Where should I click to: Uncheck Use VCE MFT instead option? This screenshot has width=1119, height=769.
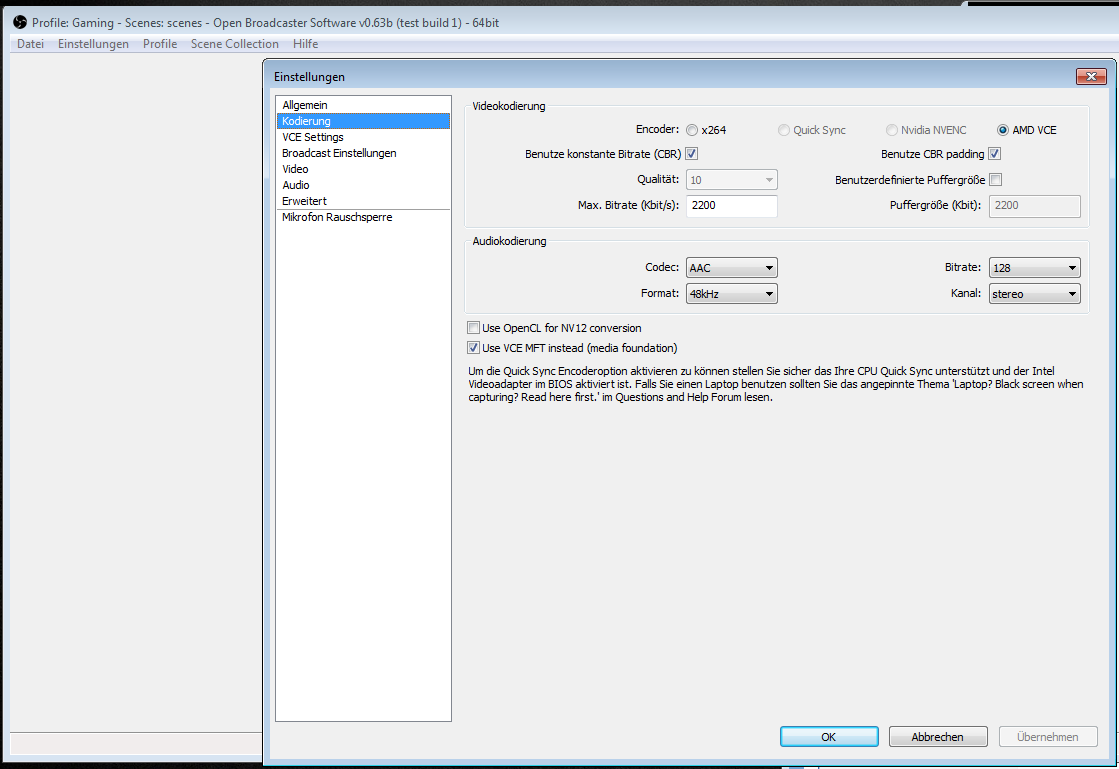pos(473,347)
